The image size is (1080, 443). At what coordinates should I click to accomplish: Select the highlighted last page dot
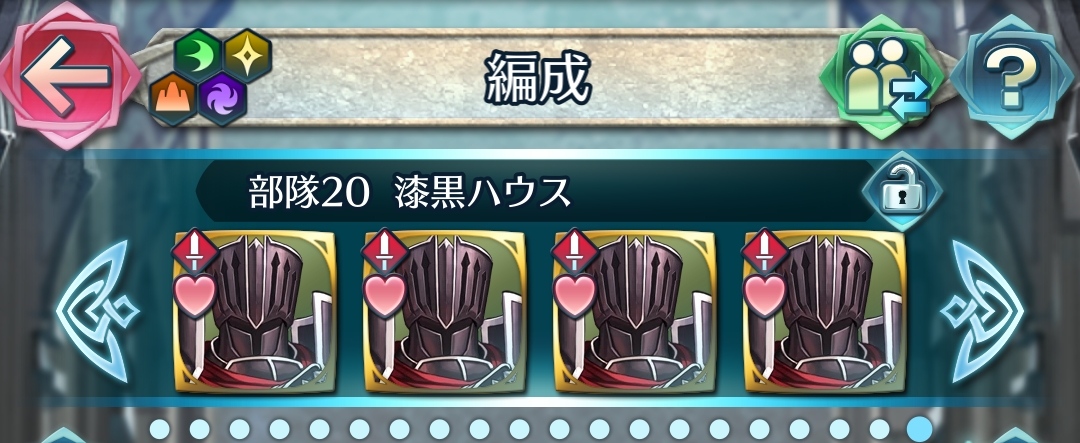[919, 429]
